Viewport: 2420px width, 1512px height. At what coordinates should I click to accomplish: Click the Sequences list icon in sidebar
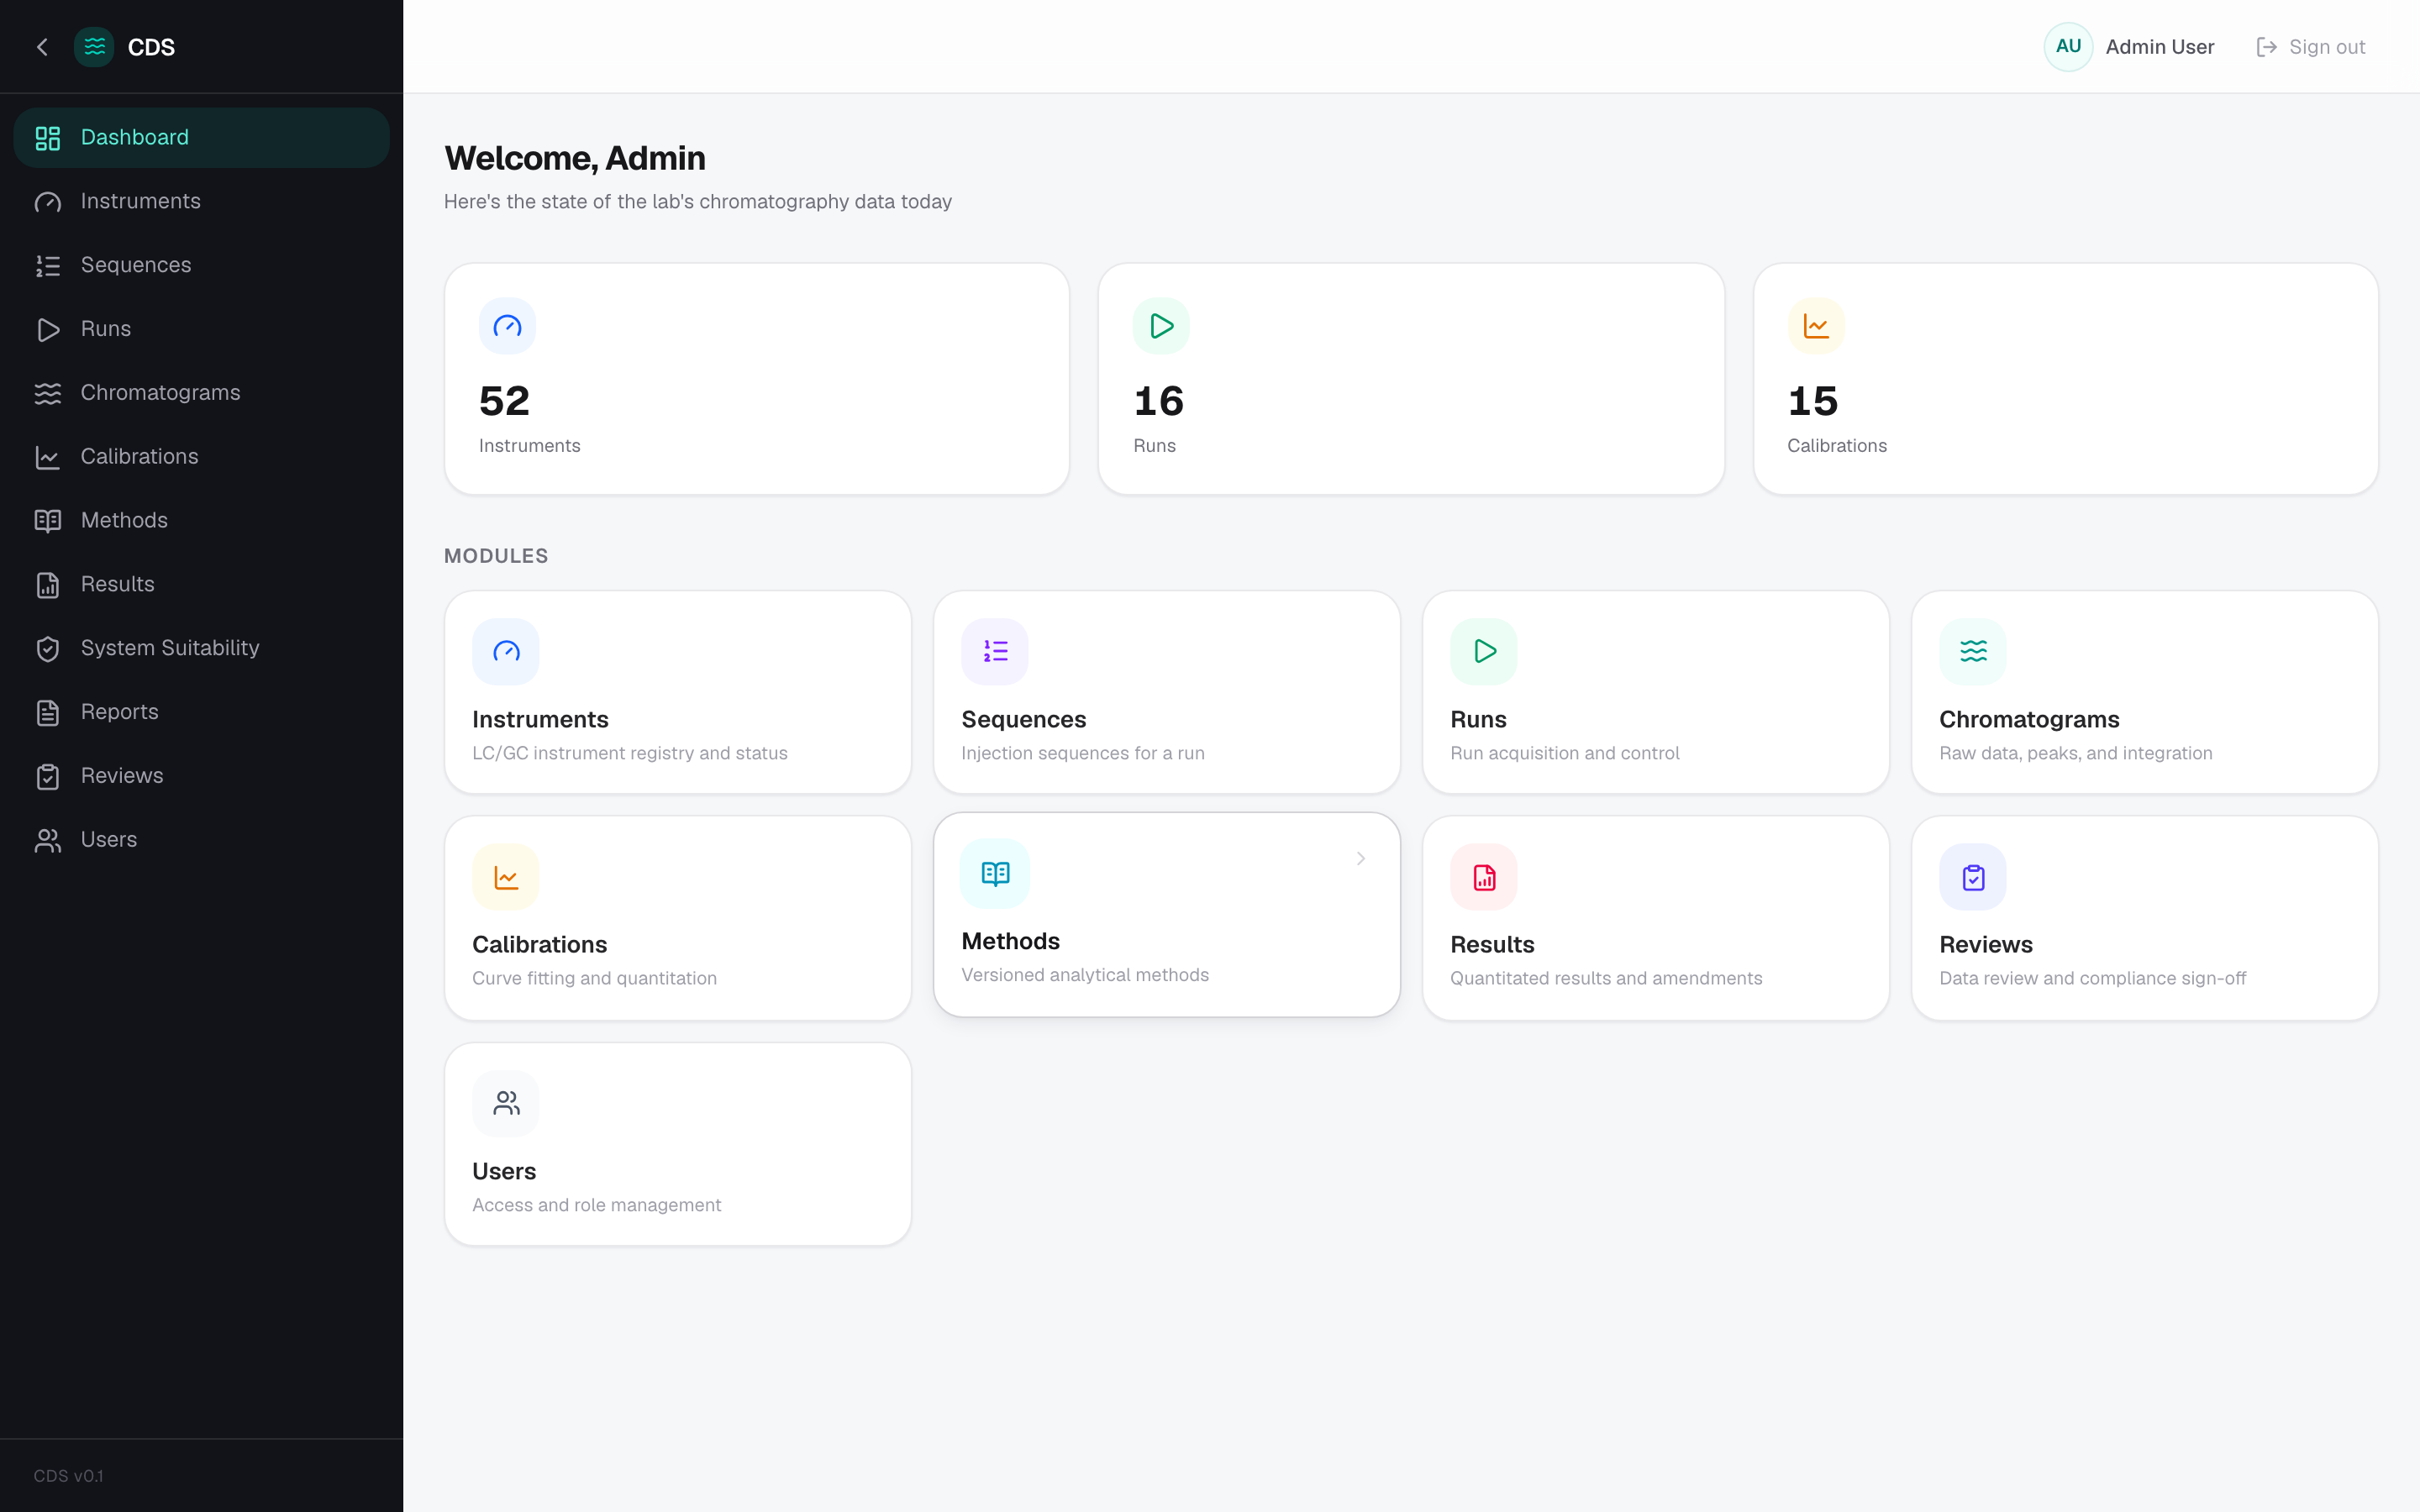coord(48,266)
